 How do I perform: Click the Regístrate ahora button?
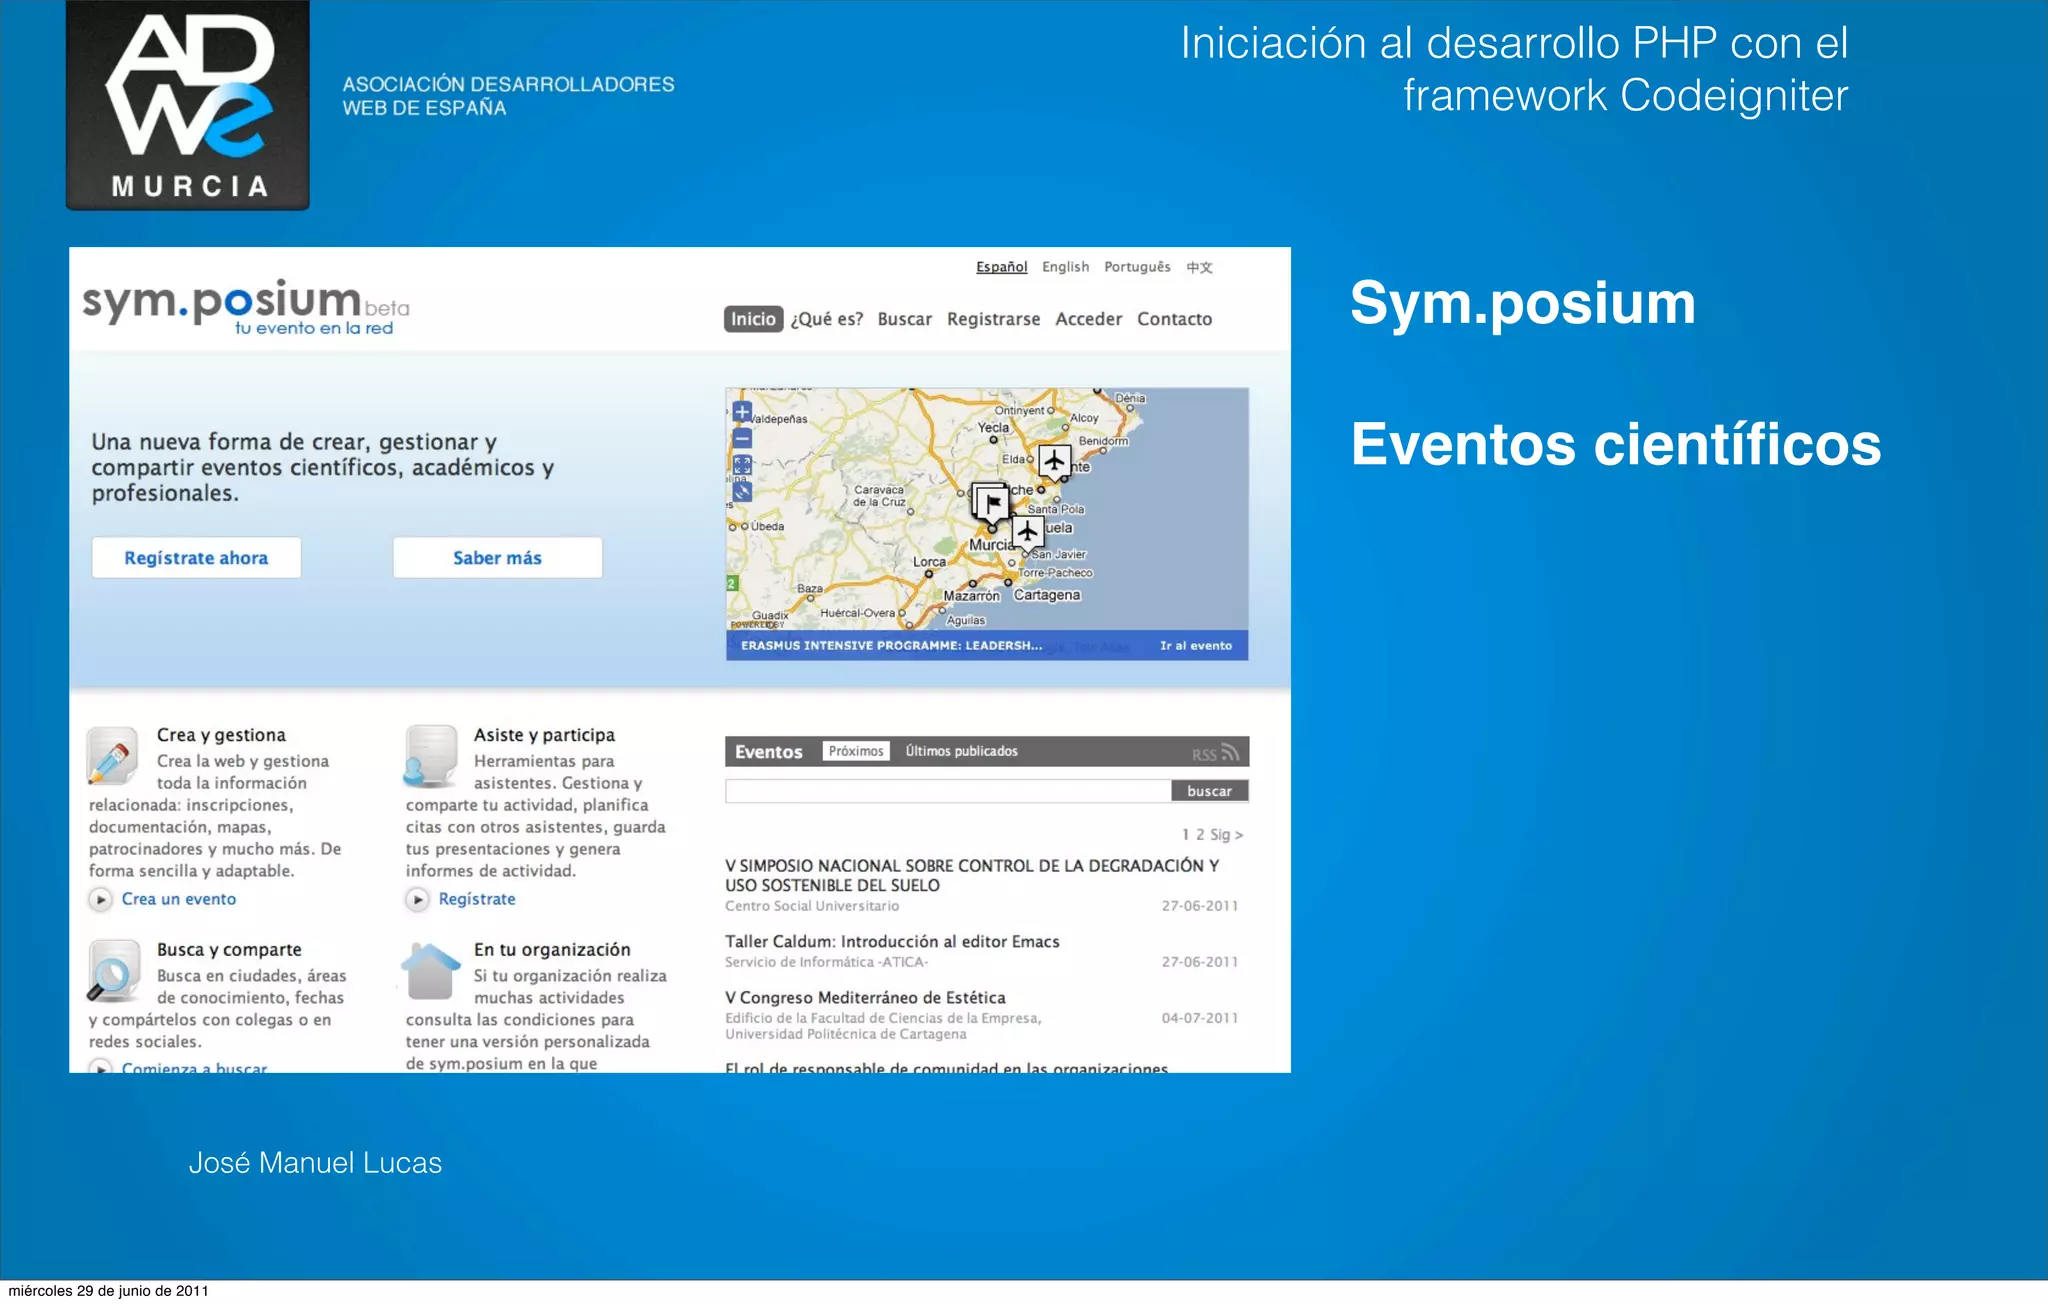(196, 558)
